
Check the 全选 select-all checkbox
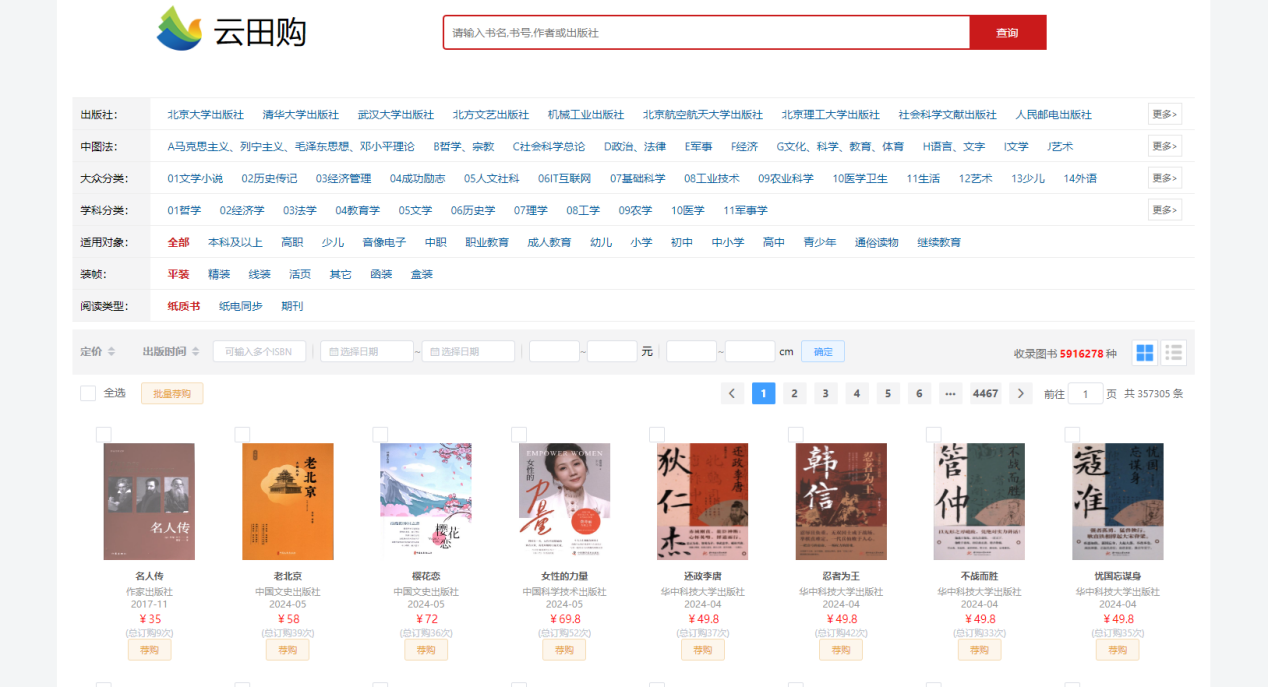[88, 394]
